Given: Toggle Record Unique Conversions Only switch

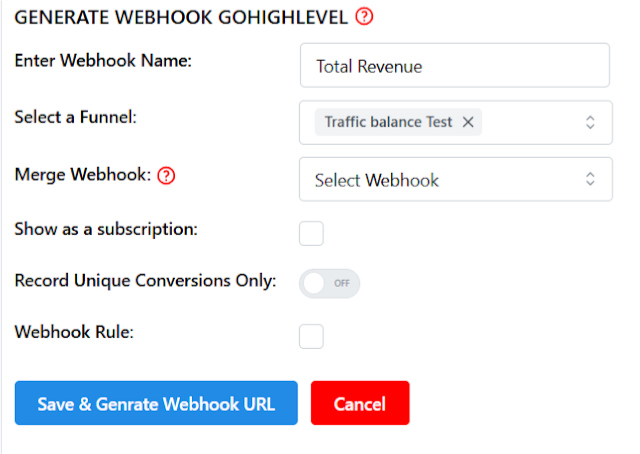Looking at the screenshot, I should pyautogui.click(x=329, y=283).
